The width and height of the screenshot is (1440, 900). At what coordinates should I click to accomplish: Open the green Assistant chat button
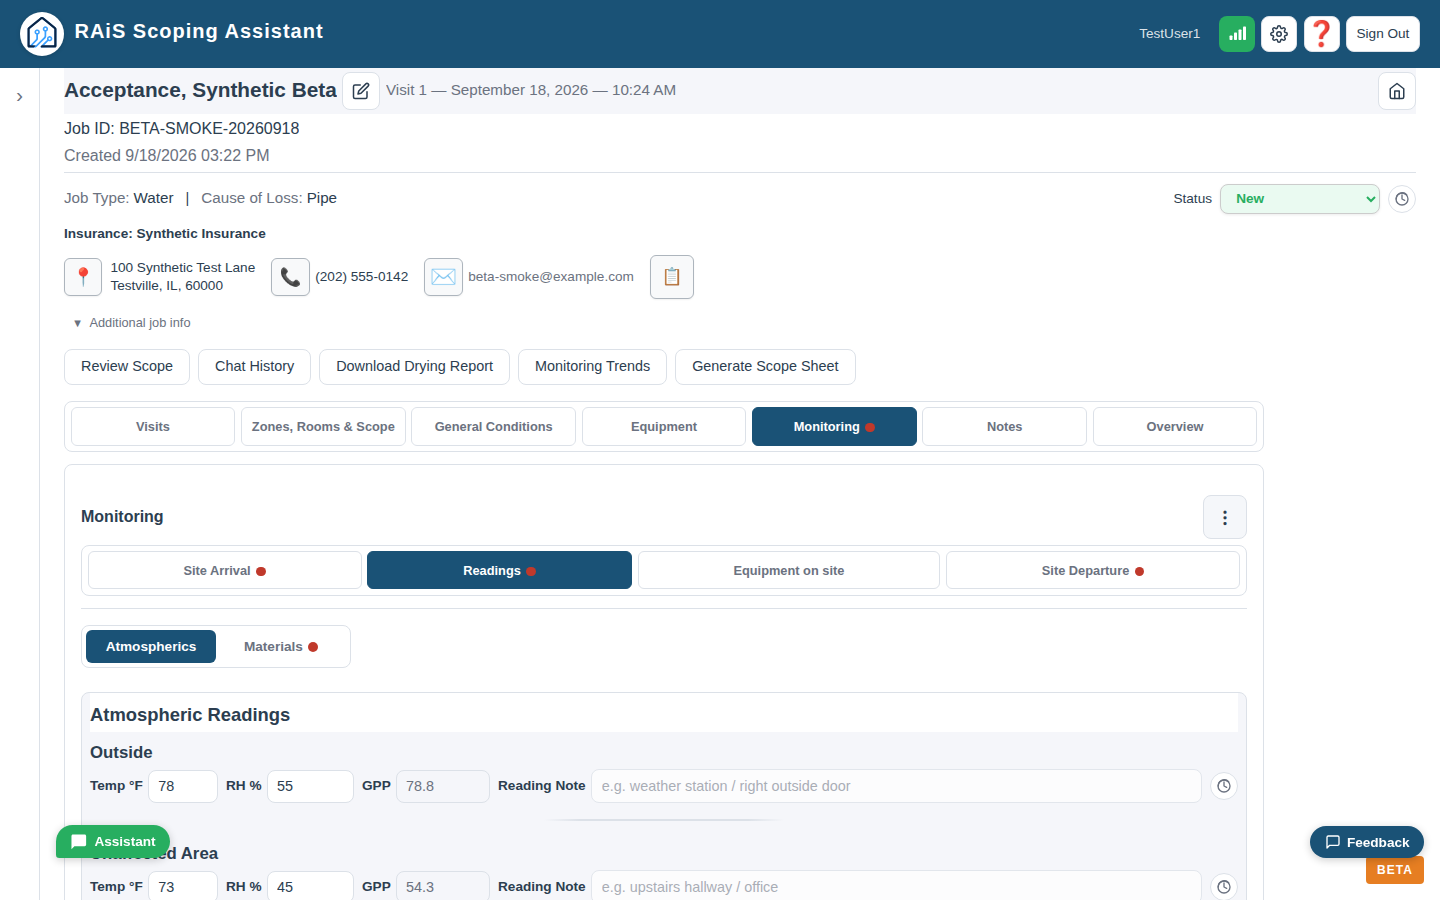pyautogui.click(x=113, y=842)
